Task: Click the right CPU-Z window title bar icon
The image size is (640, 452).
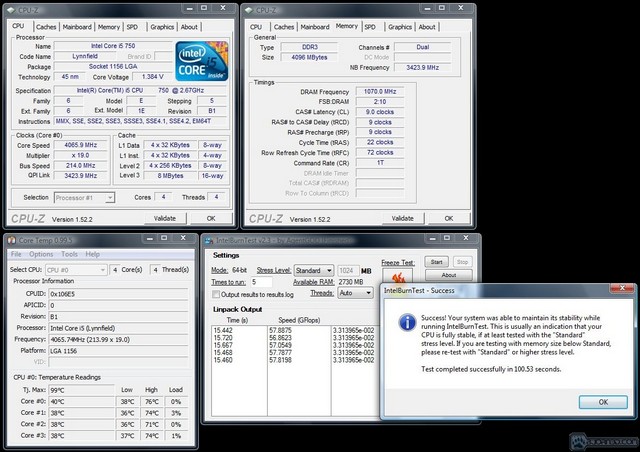Action: click(x=249, y=10)
